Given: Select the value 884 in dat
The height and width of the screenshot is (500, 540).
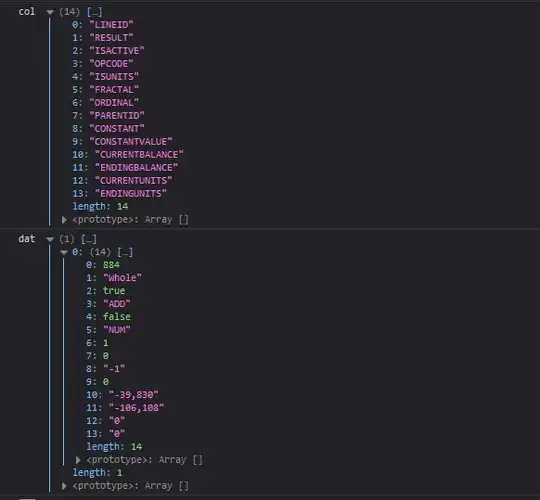Looking at the screenshot, I should coord(111,265).
